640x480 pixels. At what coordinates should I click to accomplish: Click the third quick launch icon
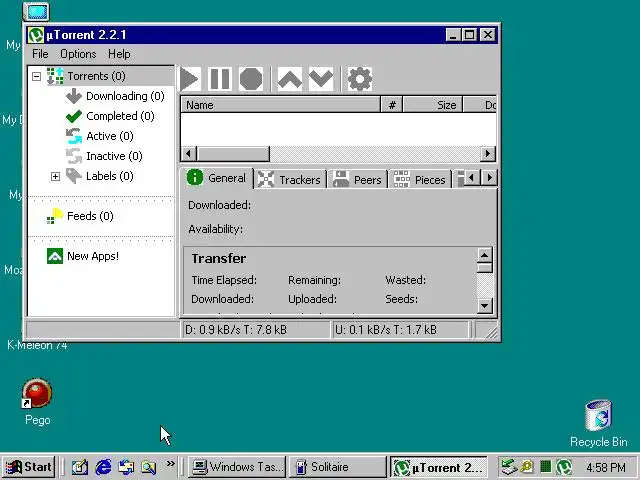pos(126,467)
